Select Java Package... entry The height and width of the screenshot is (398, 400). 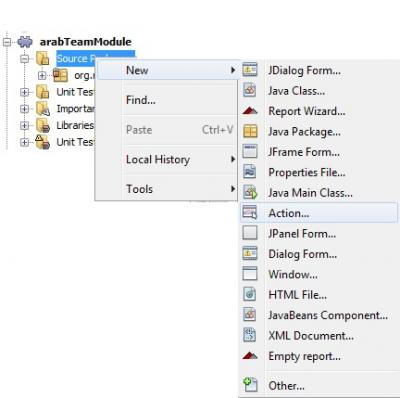319,131
